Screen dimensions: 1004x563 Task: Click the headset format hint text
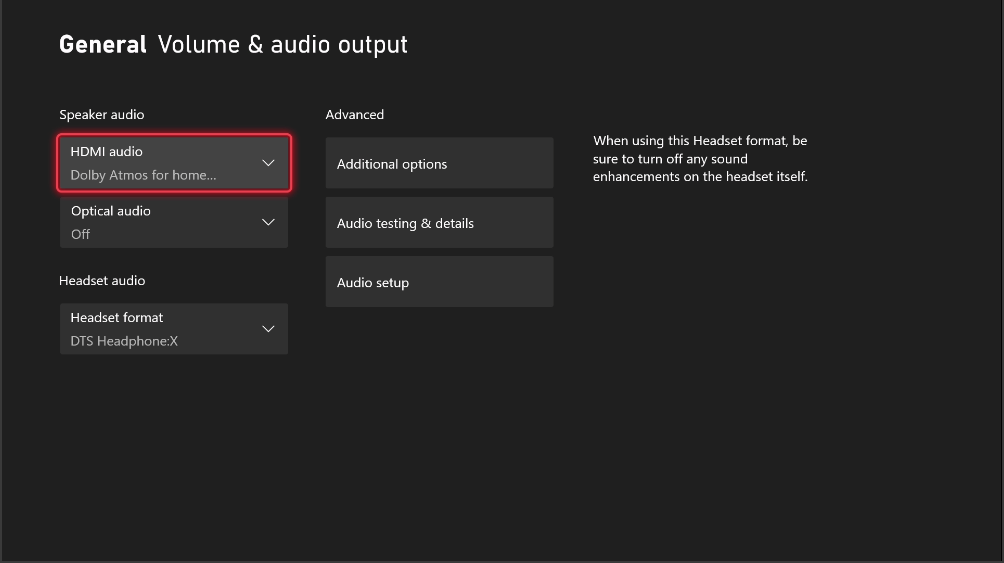click(700, 158)
